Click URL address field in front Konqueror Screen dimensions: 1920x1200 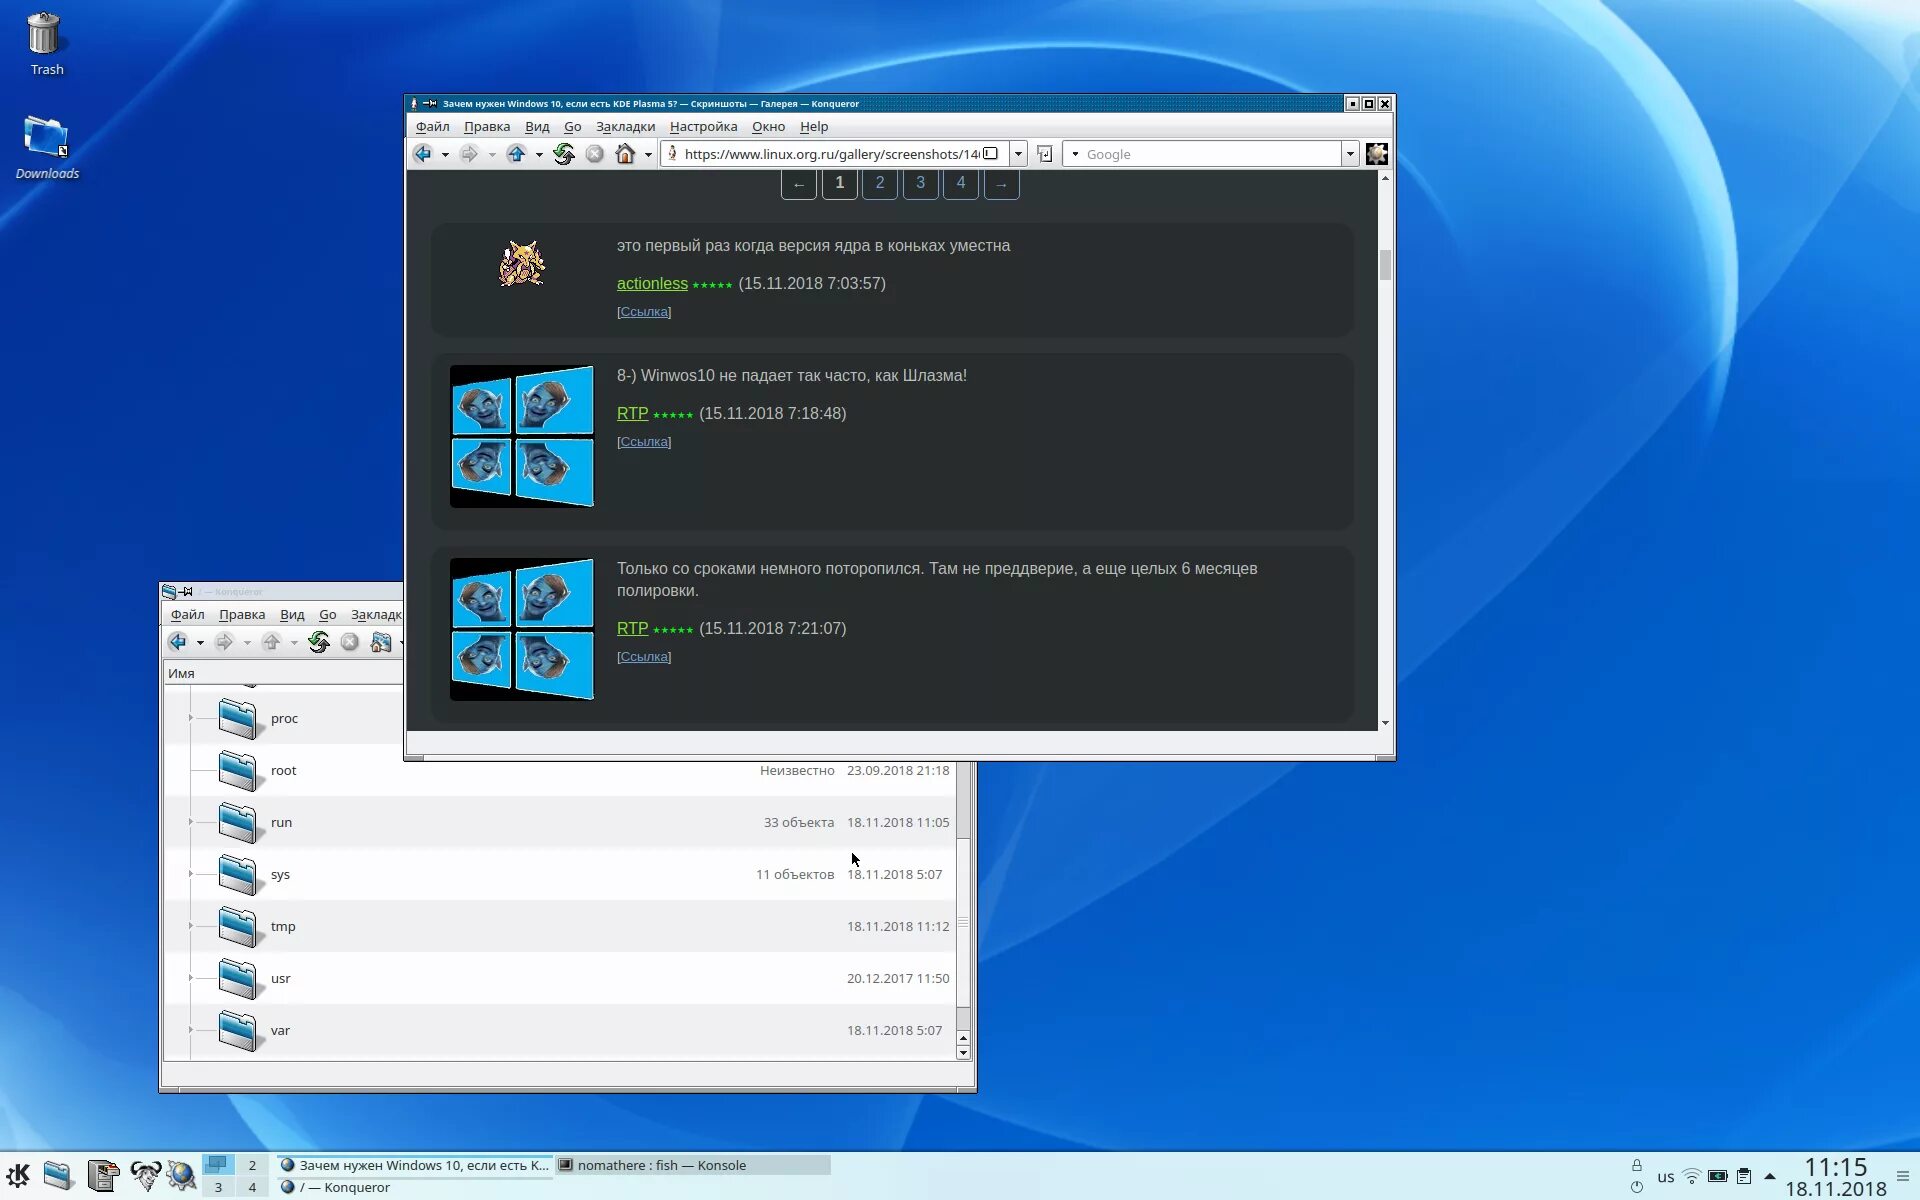(x=832, y=154)
